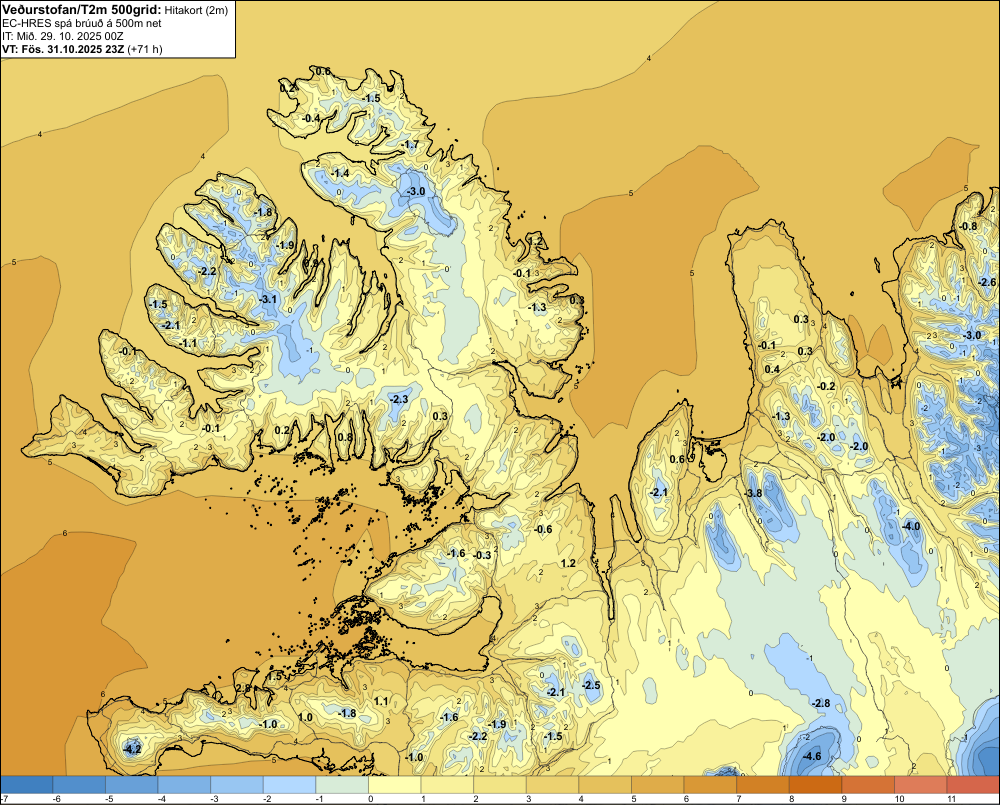Viewport: 1000px width, 805px height.
Task: Click 'EC-HRES spá brúuð á 500m net' line
Action: [82, 23]
